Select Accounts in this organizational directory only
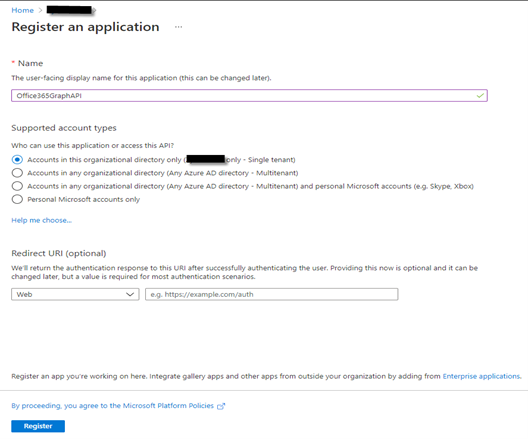The width and height of the screenshot is (528, 439). [x=17, y=160]
